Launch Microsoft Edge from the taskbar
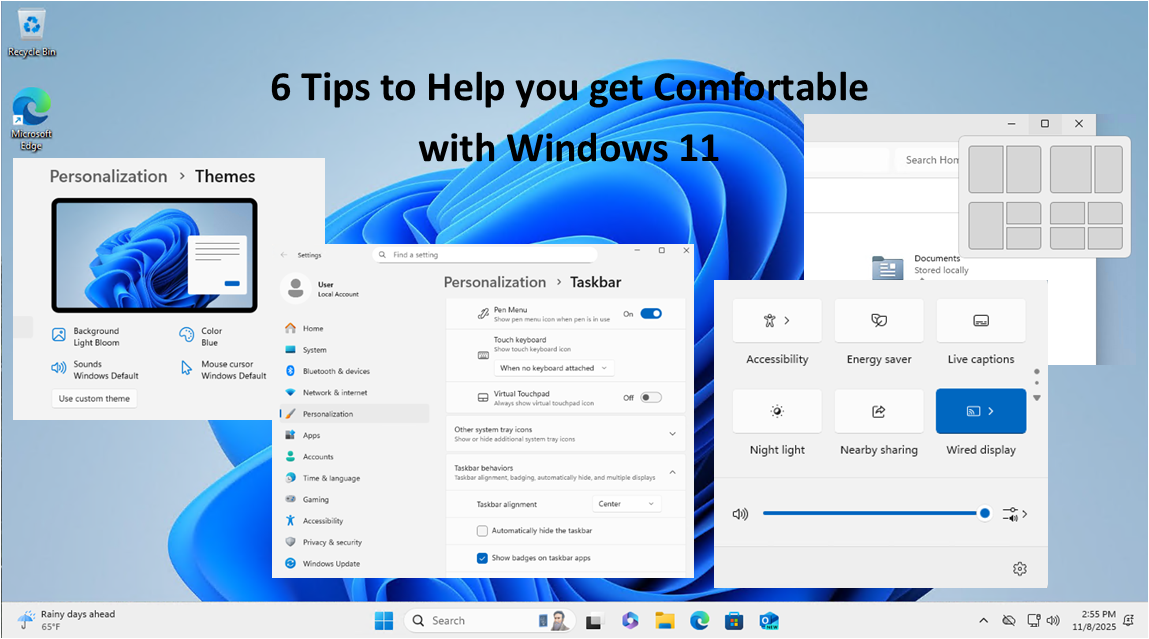This screenshot has height=639, width=1149. click(x=699, y=620)
